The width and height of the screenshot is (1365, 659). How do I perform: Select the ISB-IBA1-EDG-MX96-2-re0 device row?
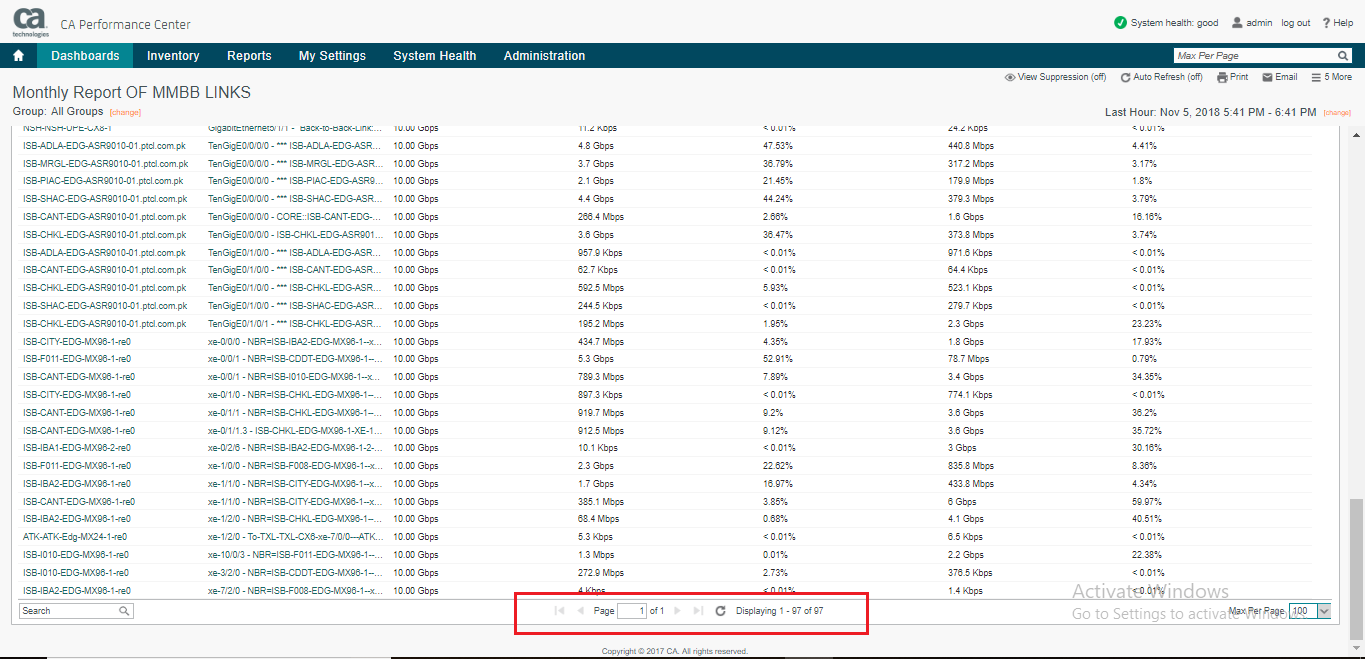click(77, 448)
